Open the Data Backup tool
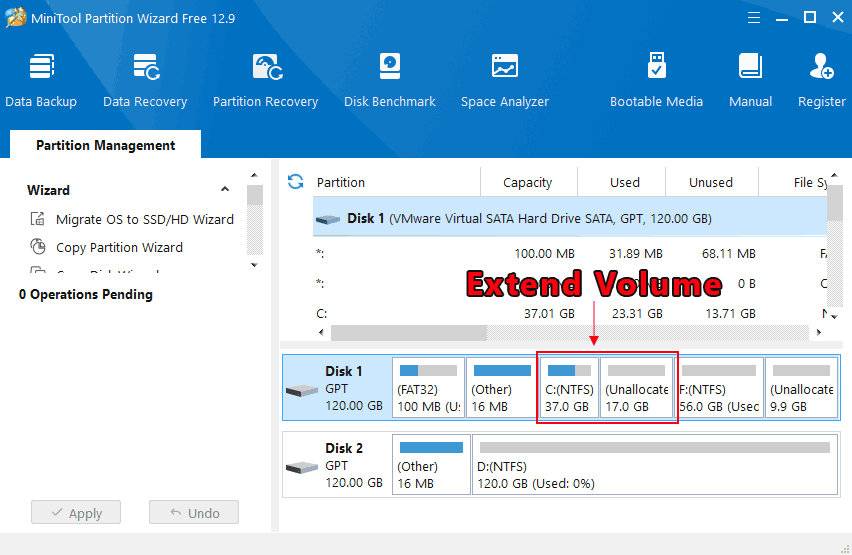Screen dimensions: 852x555 tap(41, 80)
